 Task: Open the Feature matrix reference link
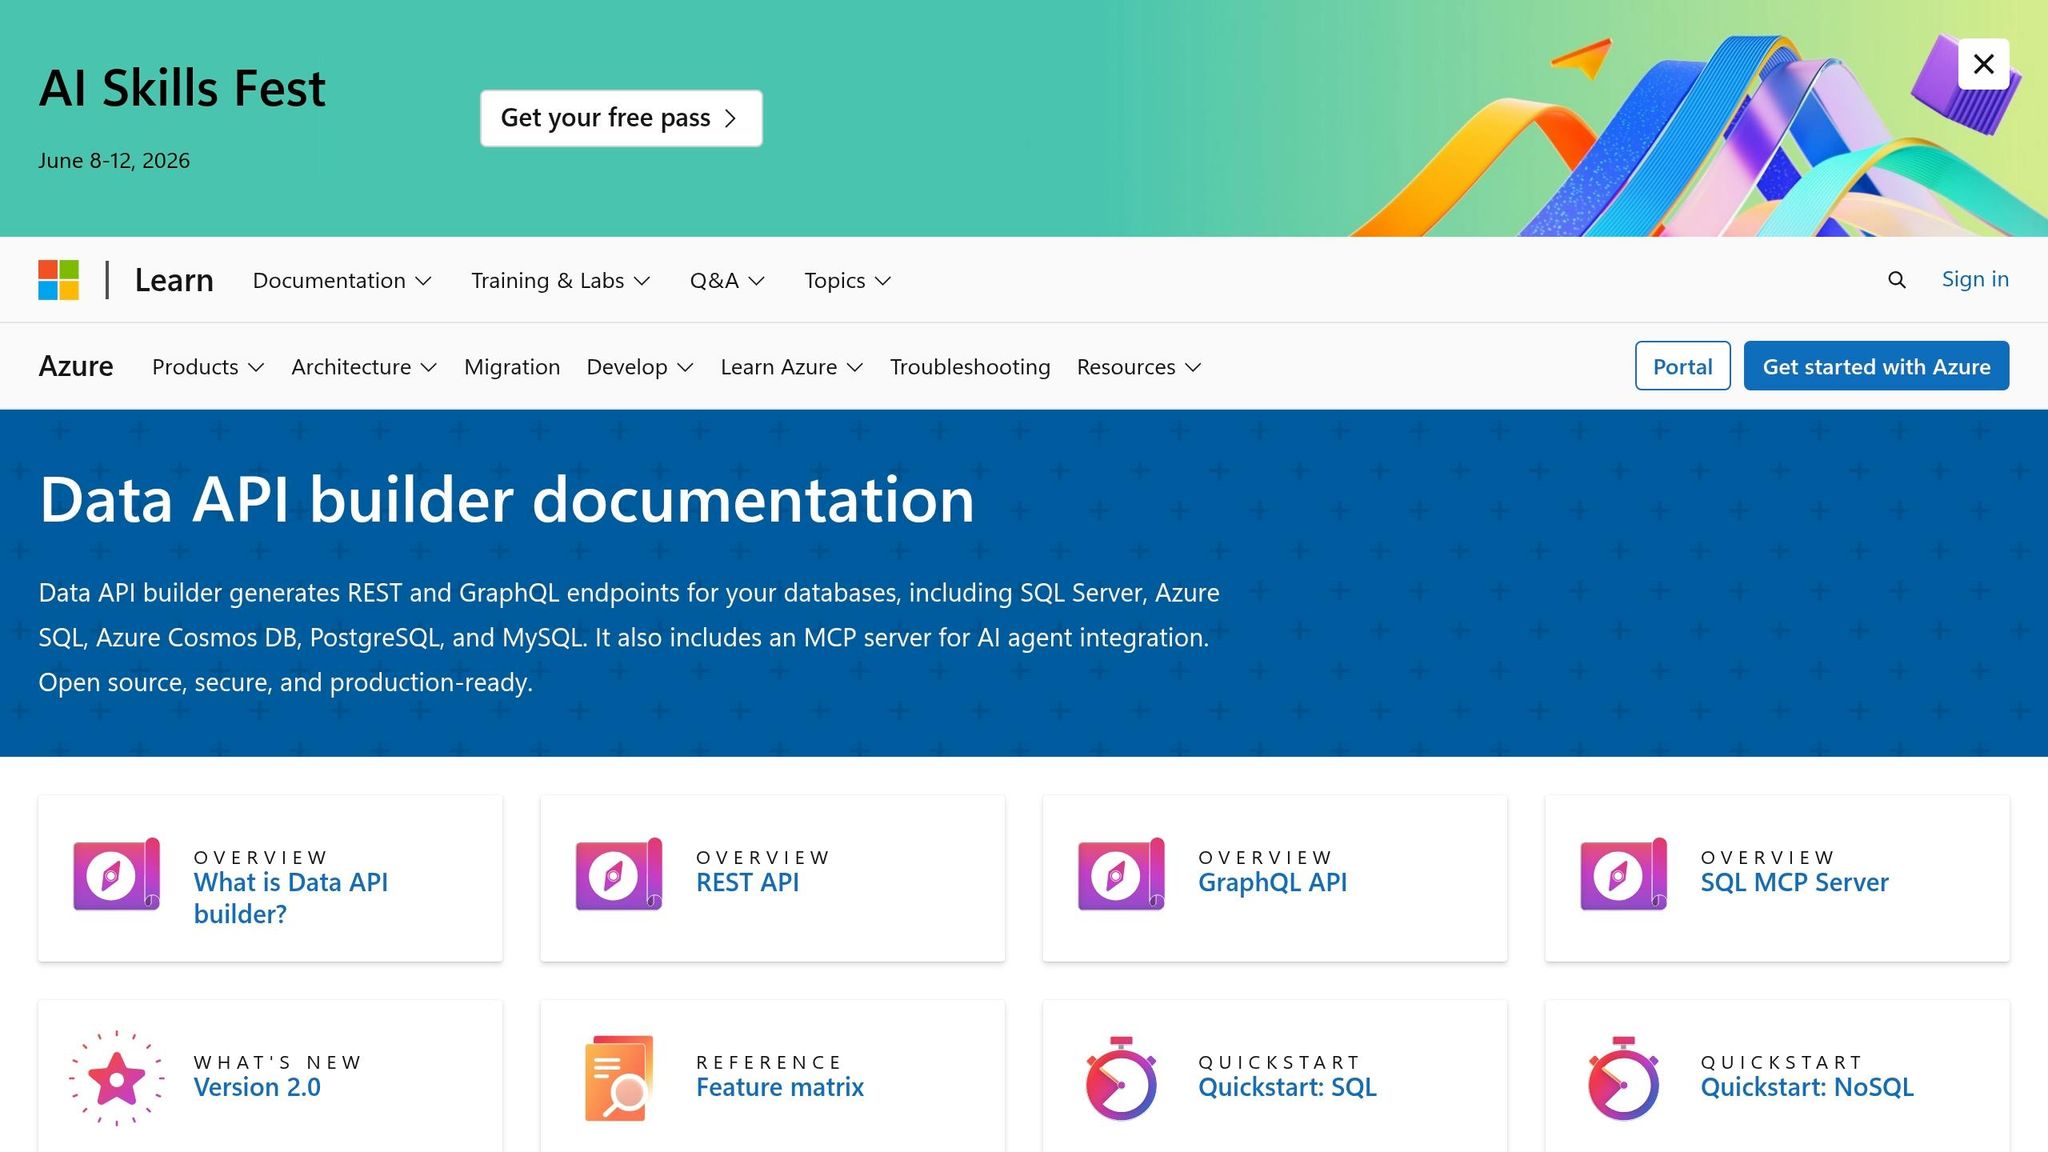pos(780,1087)
